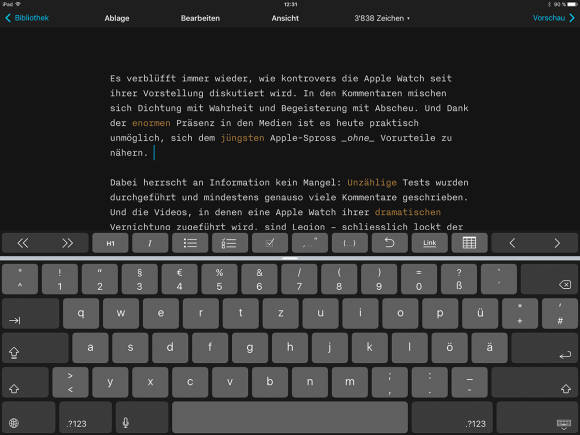Tap the shift key beside the hyphen key
580x435 pixels.
[x=535, y=382]
